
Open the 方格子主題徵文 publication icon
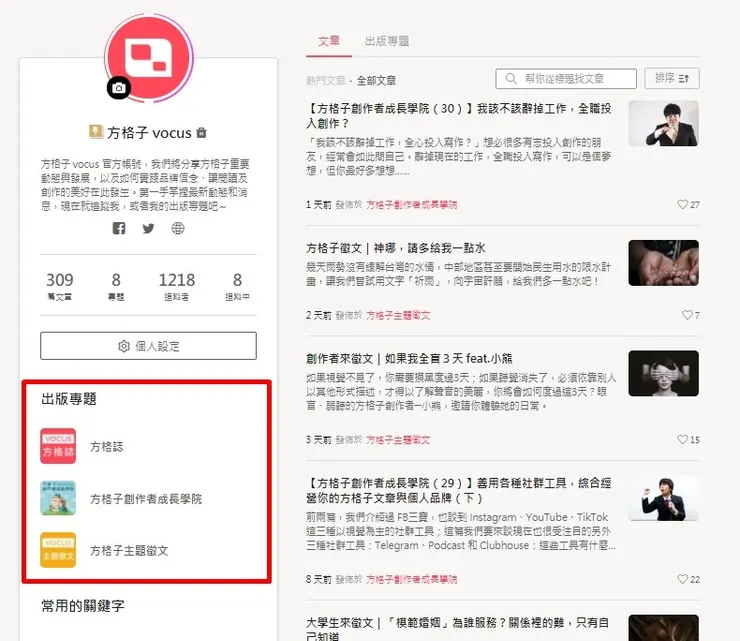(x=58, y=550)
